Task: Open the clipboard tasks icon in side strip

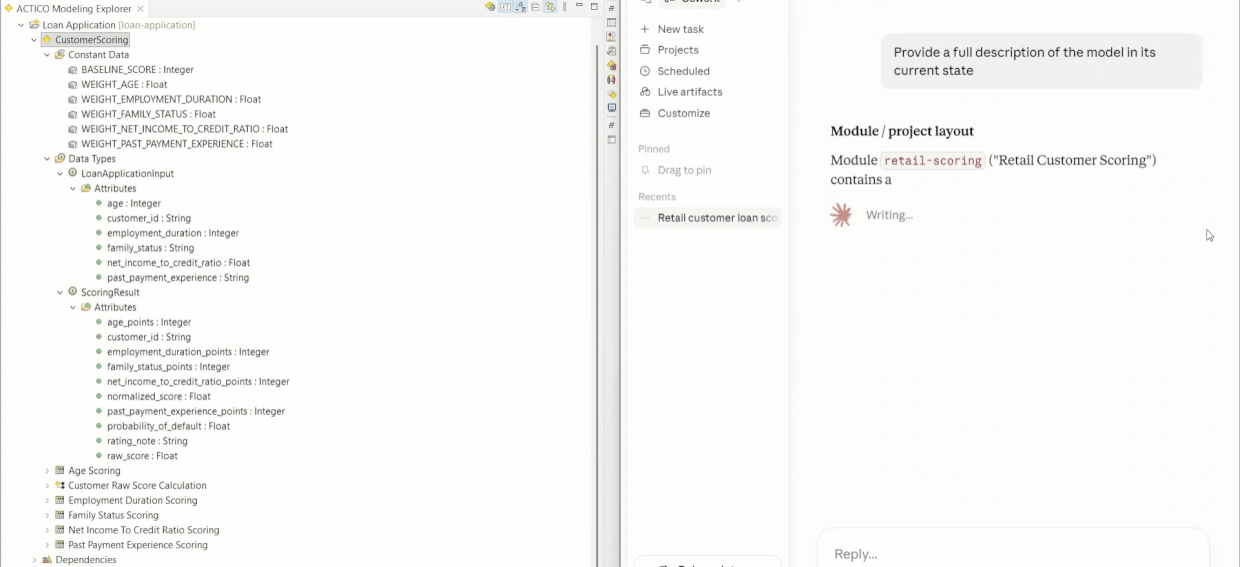Action: tap(612, 51)
